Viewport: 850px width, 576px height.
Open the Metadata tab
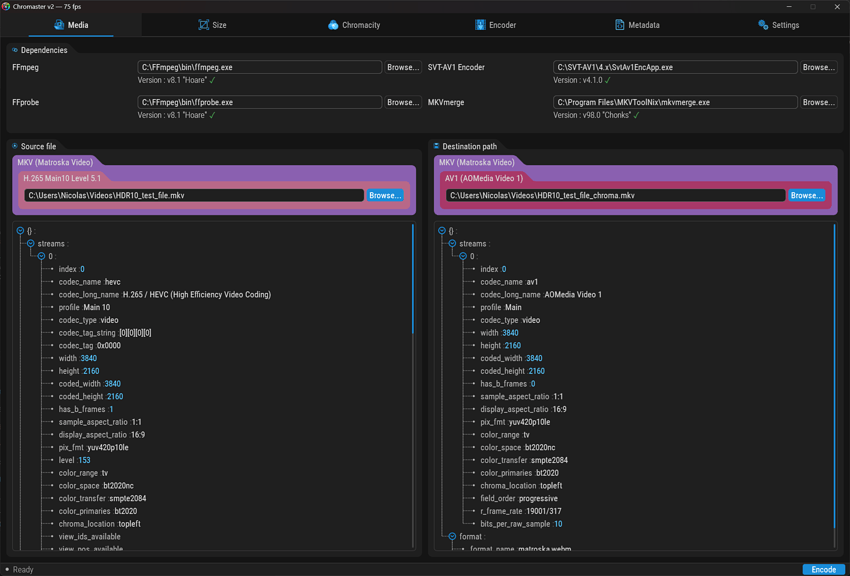point(637,25)
